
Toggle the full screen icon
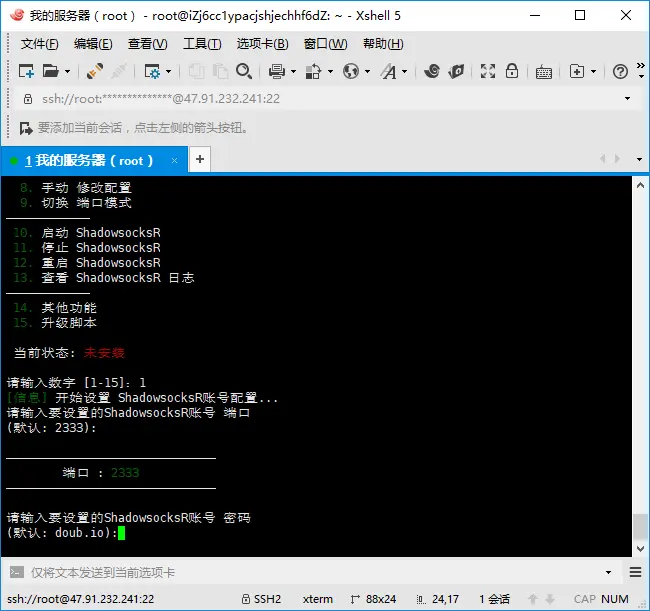click(488, 71)
